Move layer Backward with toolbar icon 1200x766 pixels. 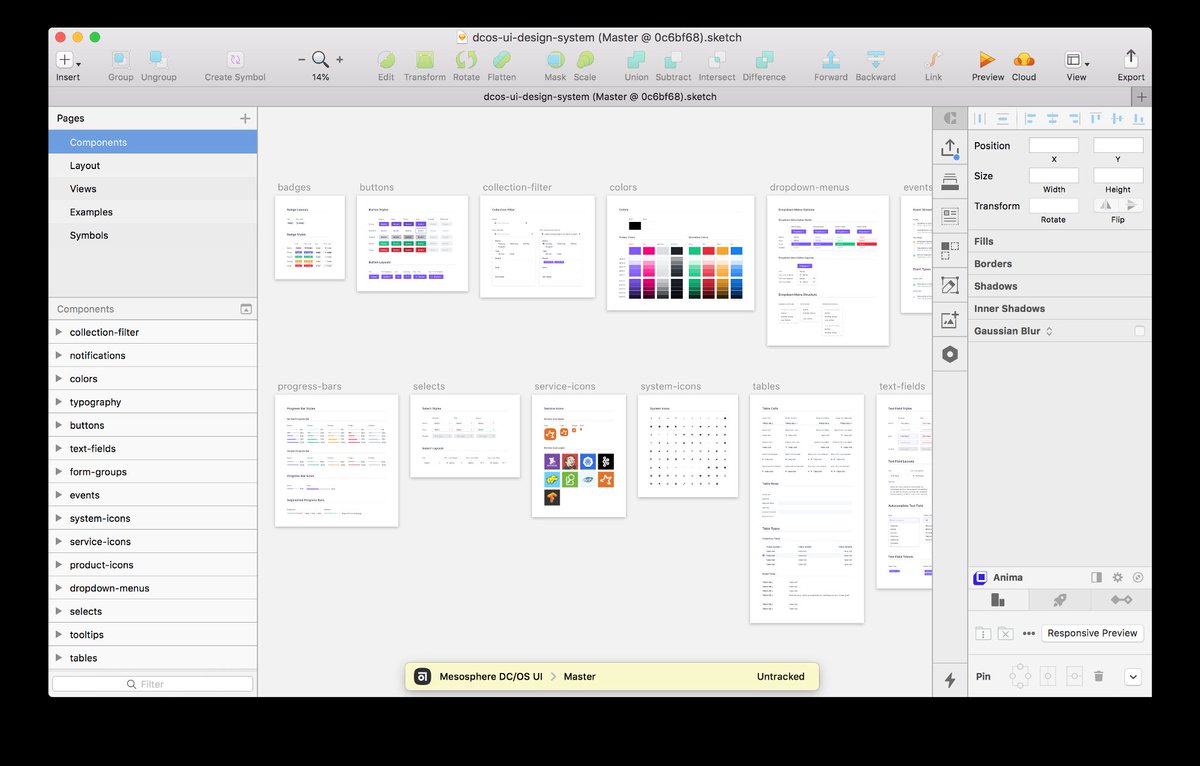(875, 60)
